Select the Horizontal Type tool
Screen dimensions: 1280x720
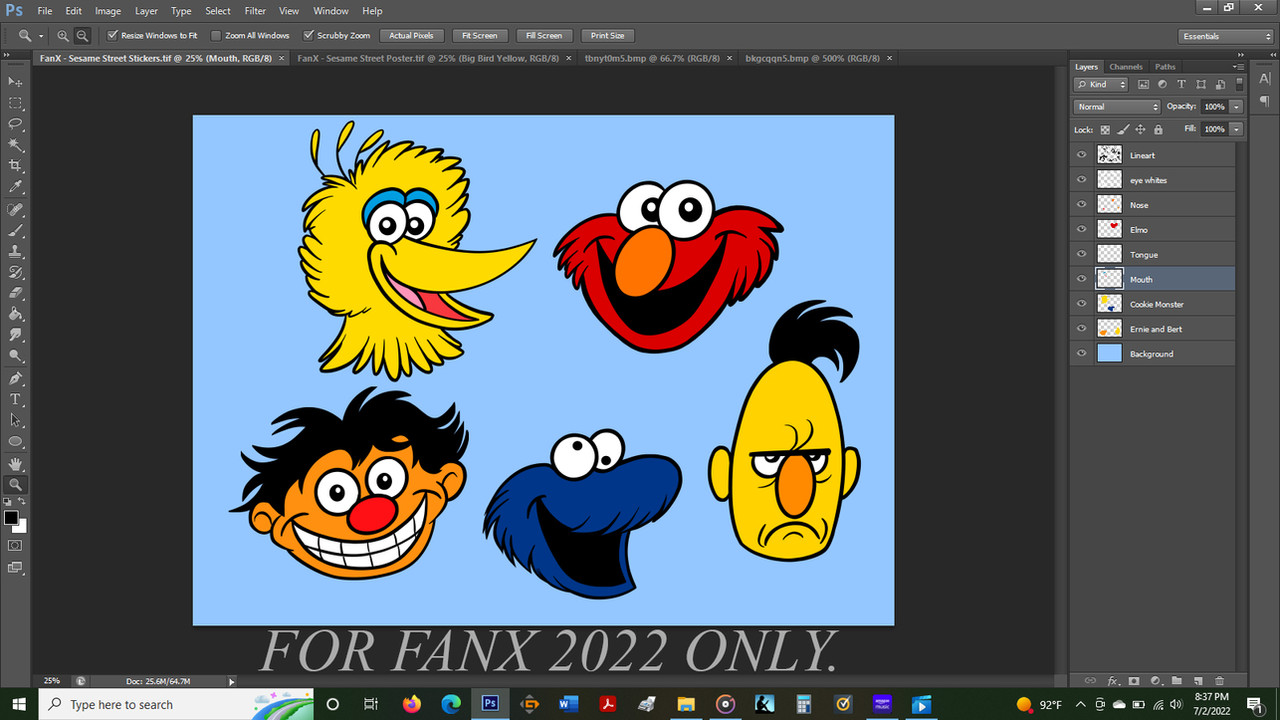15,400
